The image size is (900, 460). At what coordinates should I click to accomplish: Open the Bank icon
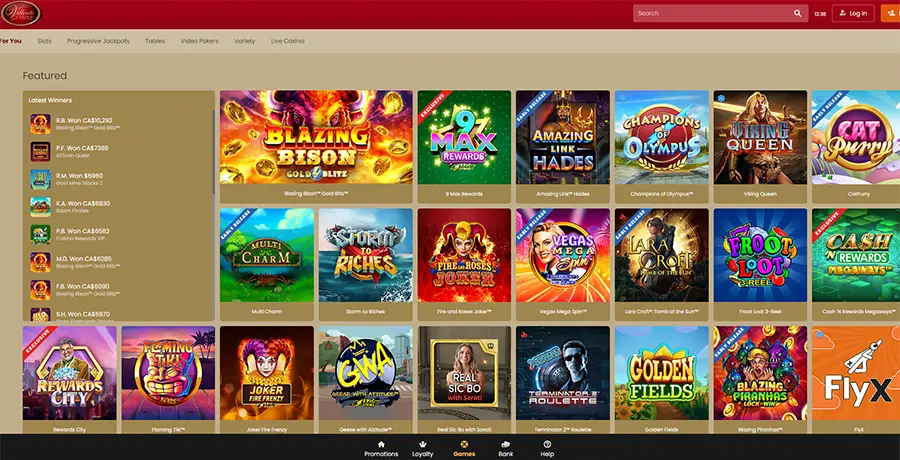[x=506, y=444]
